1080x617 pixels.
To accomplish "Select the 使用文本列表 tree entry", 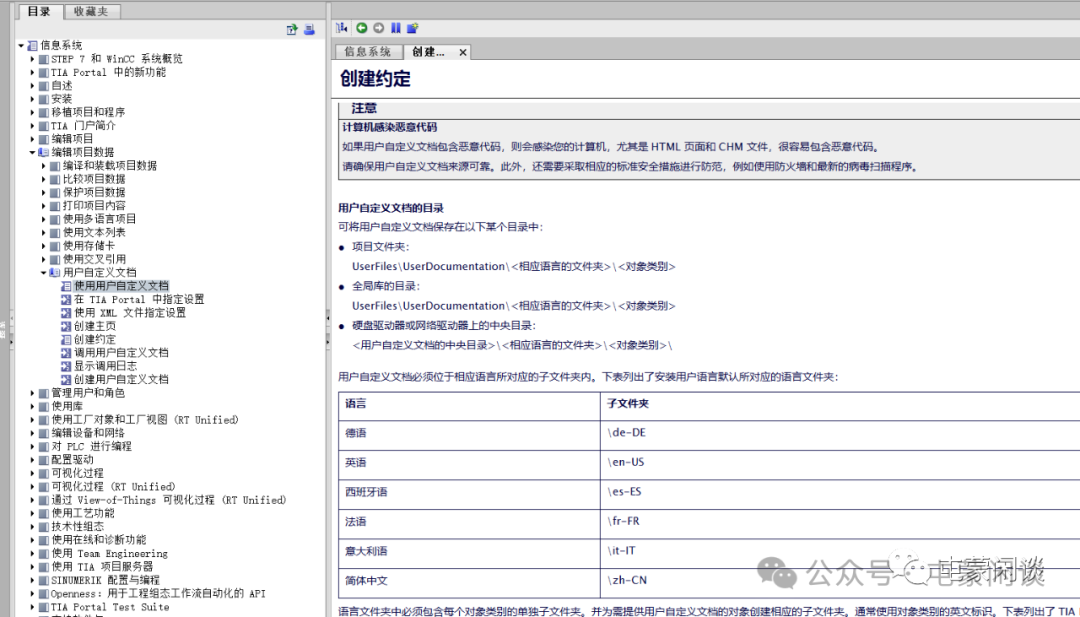I will (94, 233).
